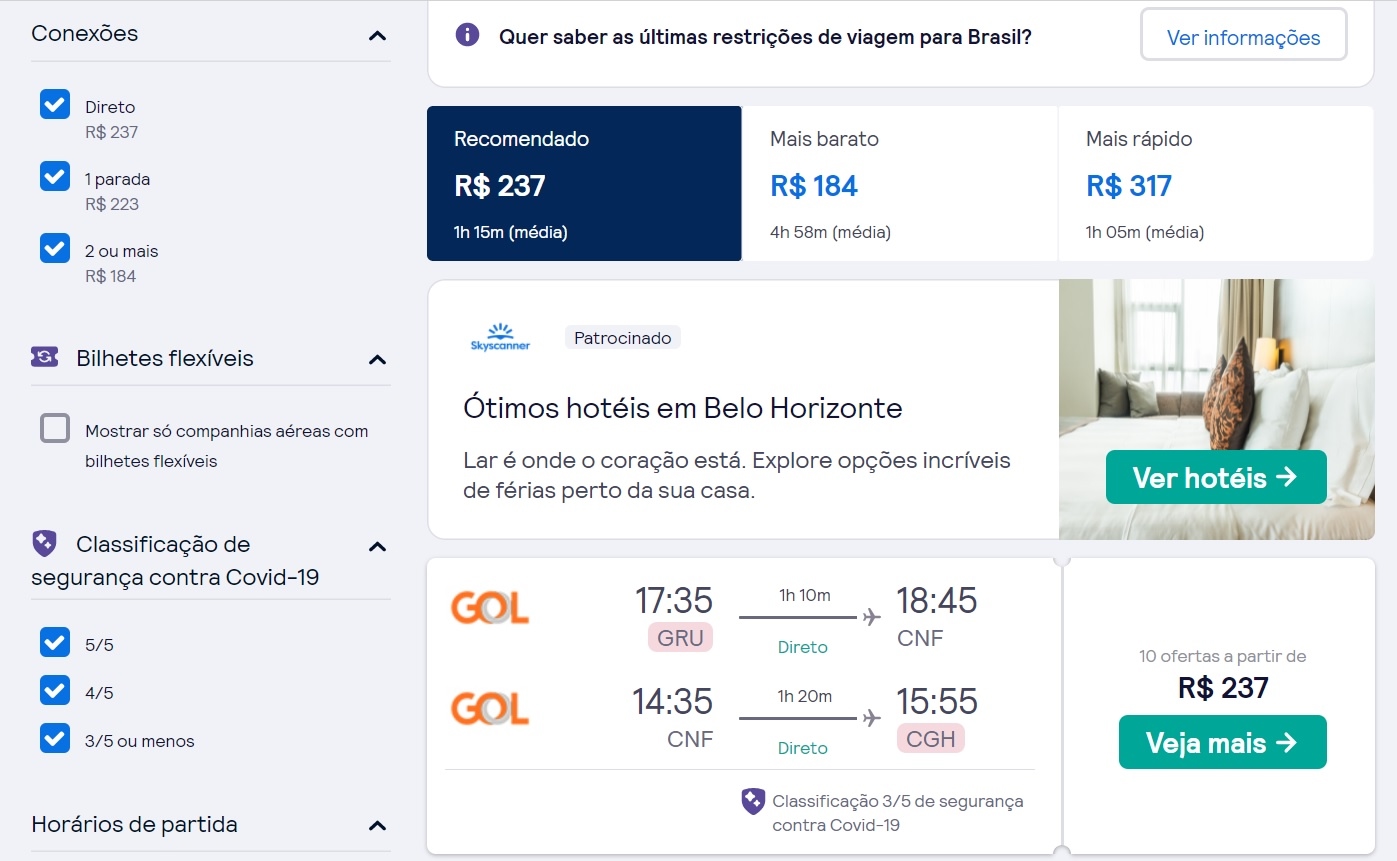Open Ver informações about Brasil travel restrictions
1397x861 pixels.
1243,35
